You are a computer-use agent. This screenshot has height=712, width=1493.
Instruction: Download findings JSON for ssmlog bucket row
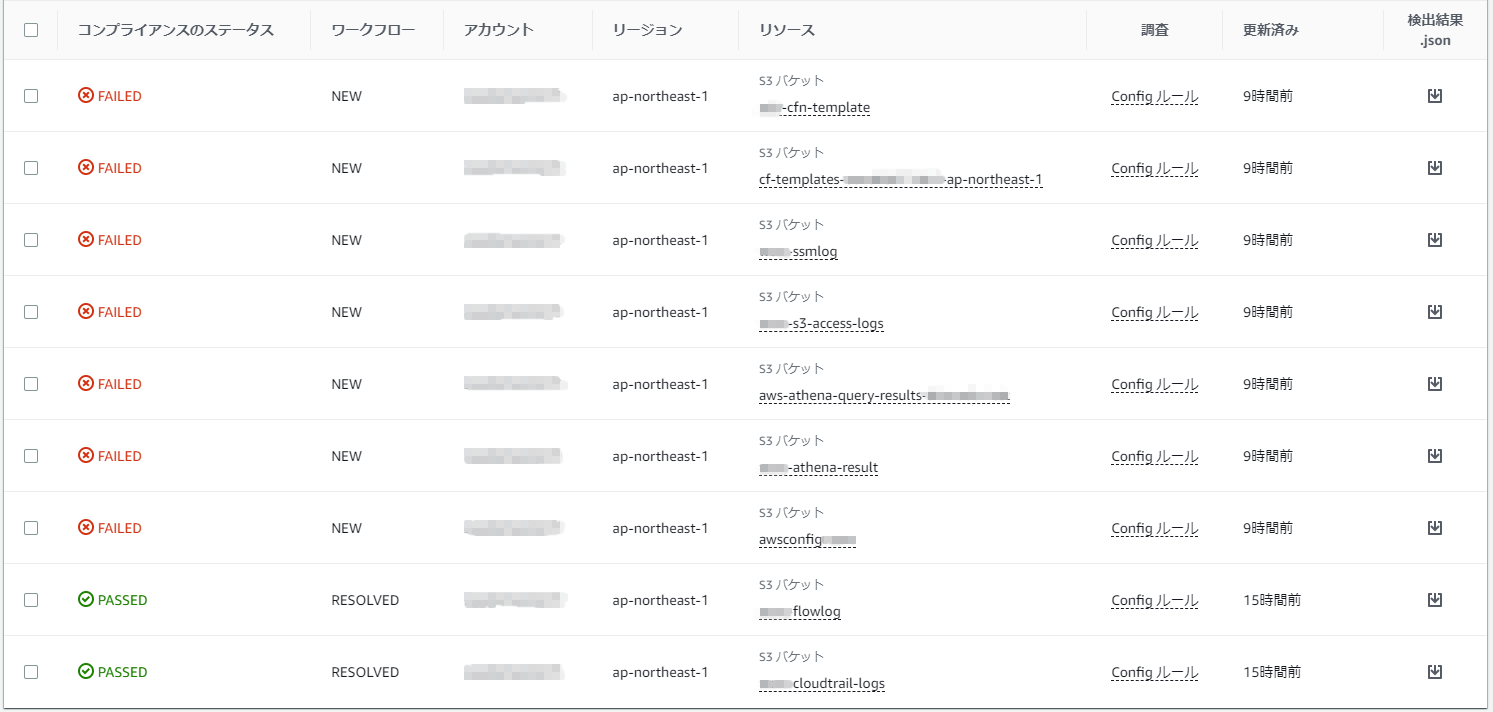1434,240
